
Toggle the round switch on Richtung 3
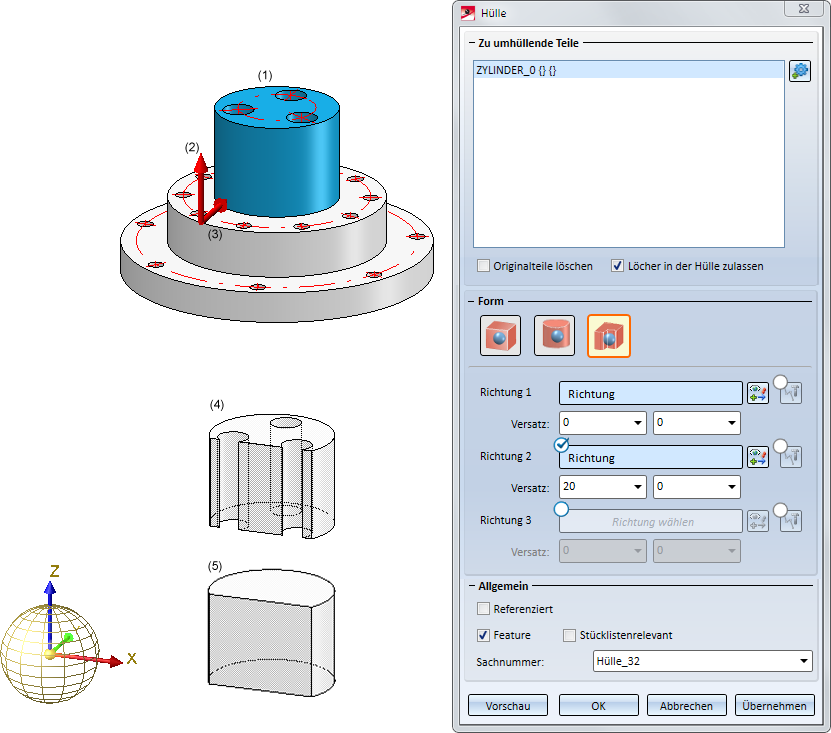click(x=562, y=509)
